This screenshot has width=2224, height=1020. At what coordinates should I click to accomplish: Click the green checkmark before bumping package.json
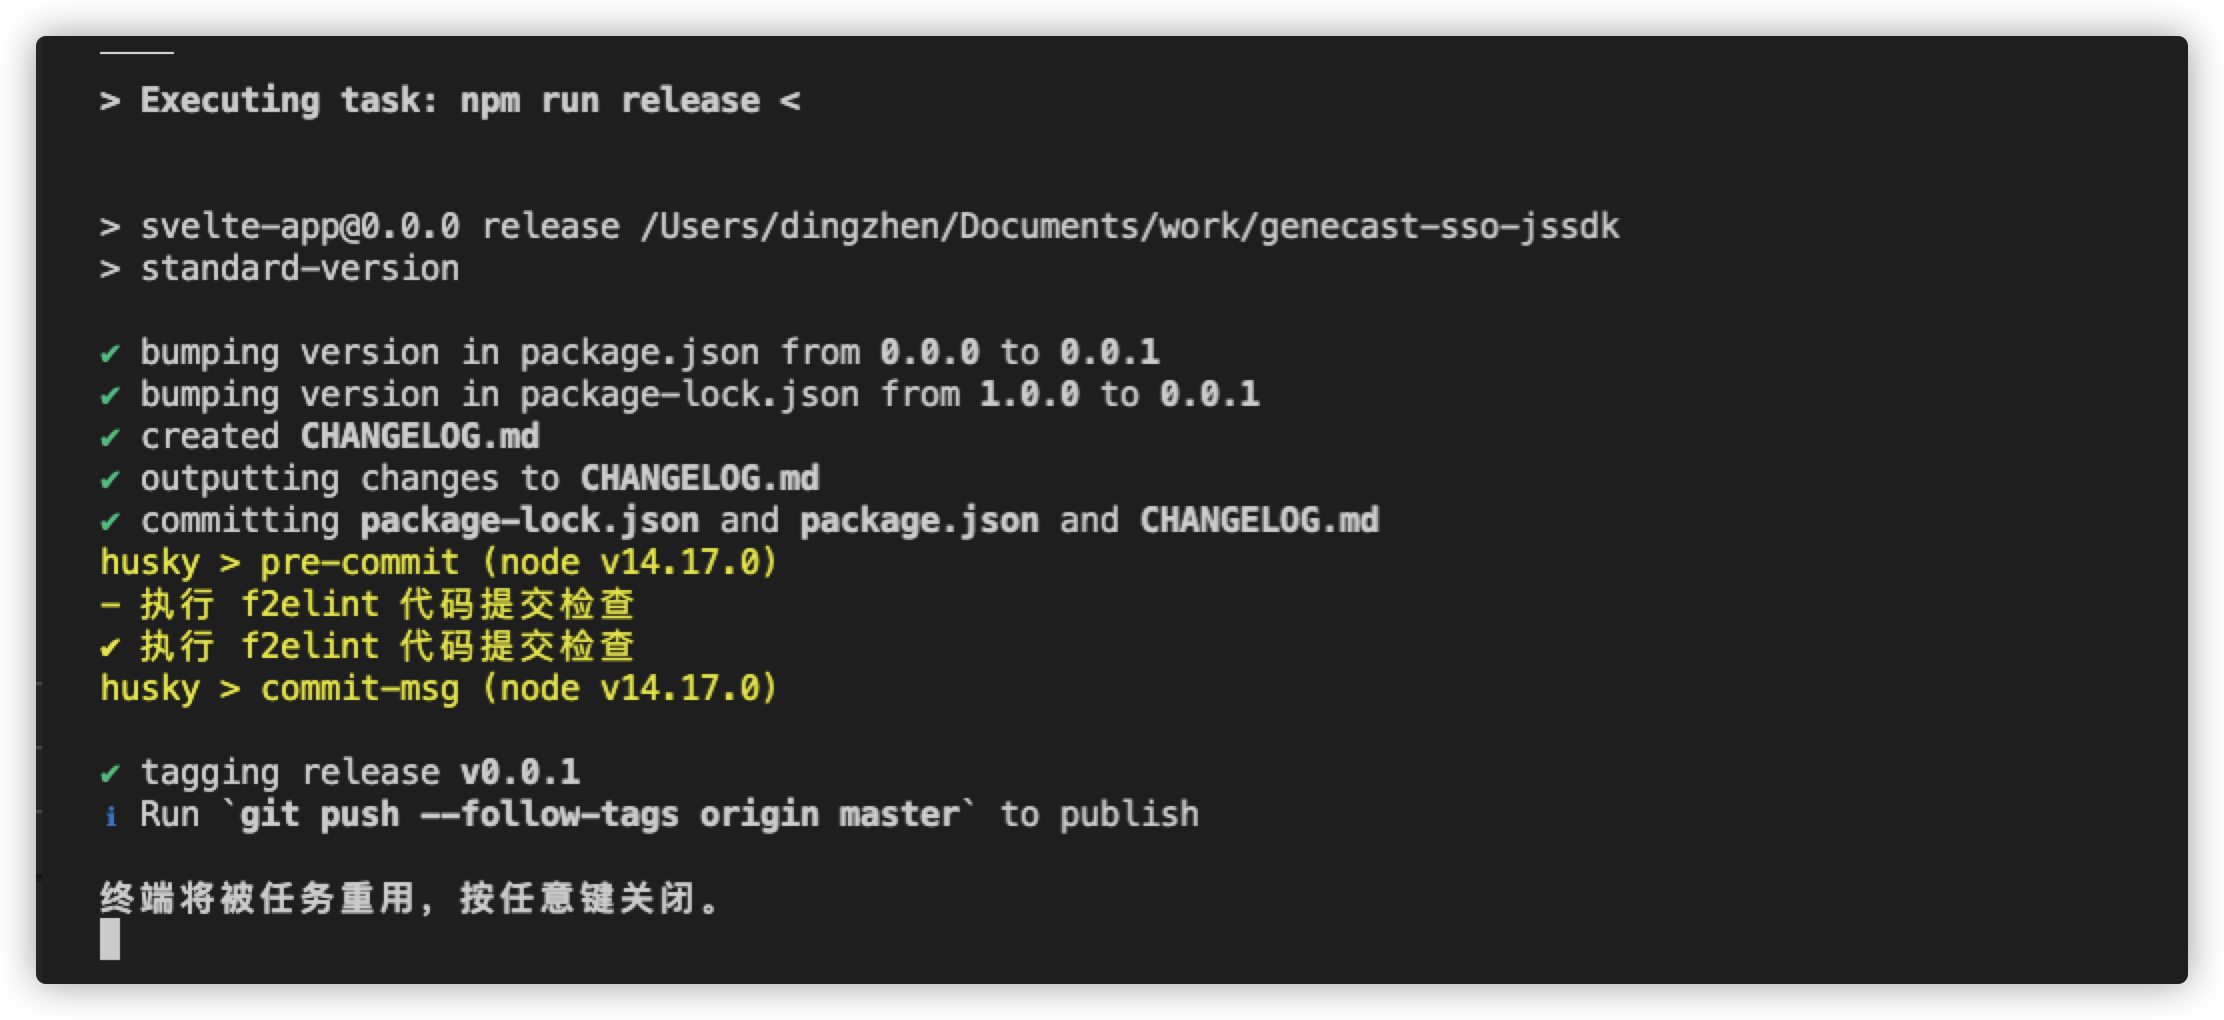pyautogui.click(x=110, y=353)
